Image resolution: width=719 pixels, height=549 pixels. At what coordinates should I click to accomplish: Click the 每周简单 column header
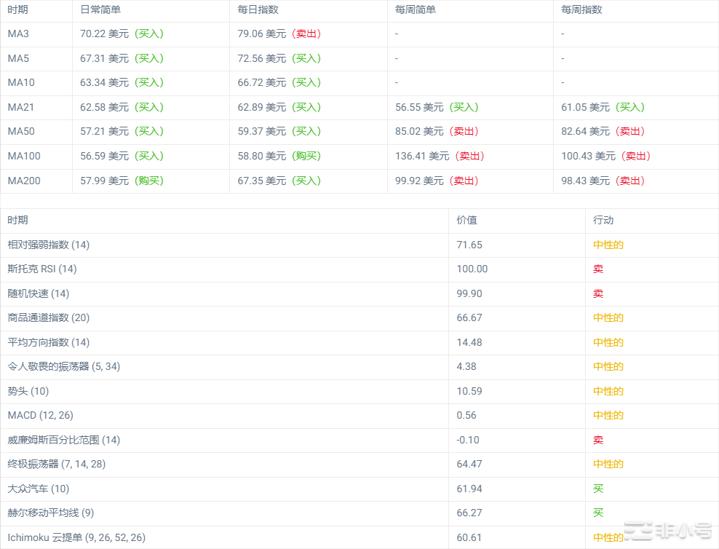tap(416, 9)
